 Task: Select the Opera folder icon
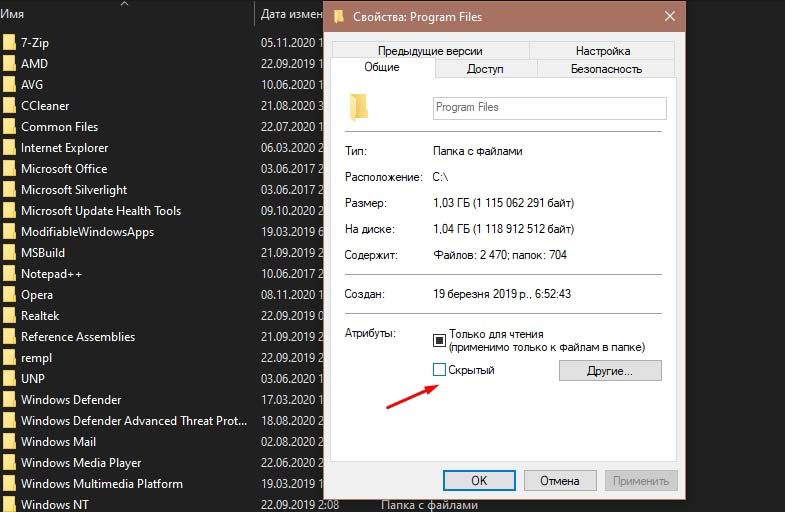point(9,295)
